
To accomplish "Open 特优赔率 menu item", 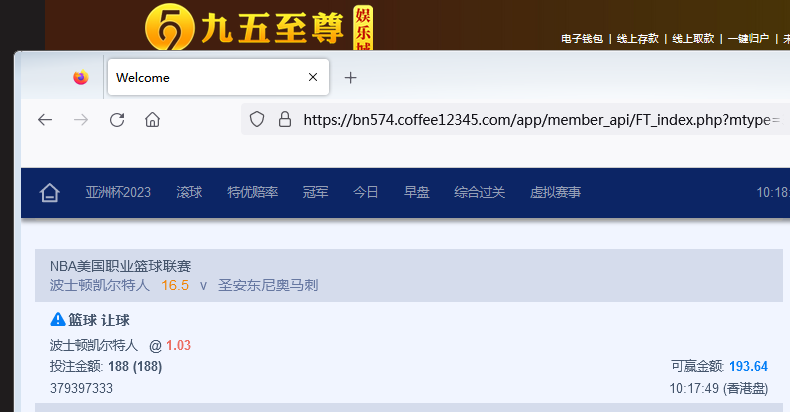I will coord(252,192).
